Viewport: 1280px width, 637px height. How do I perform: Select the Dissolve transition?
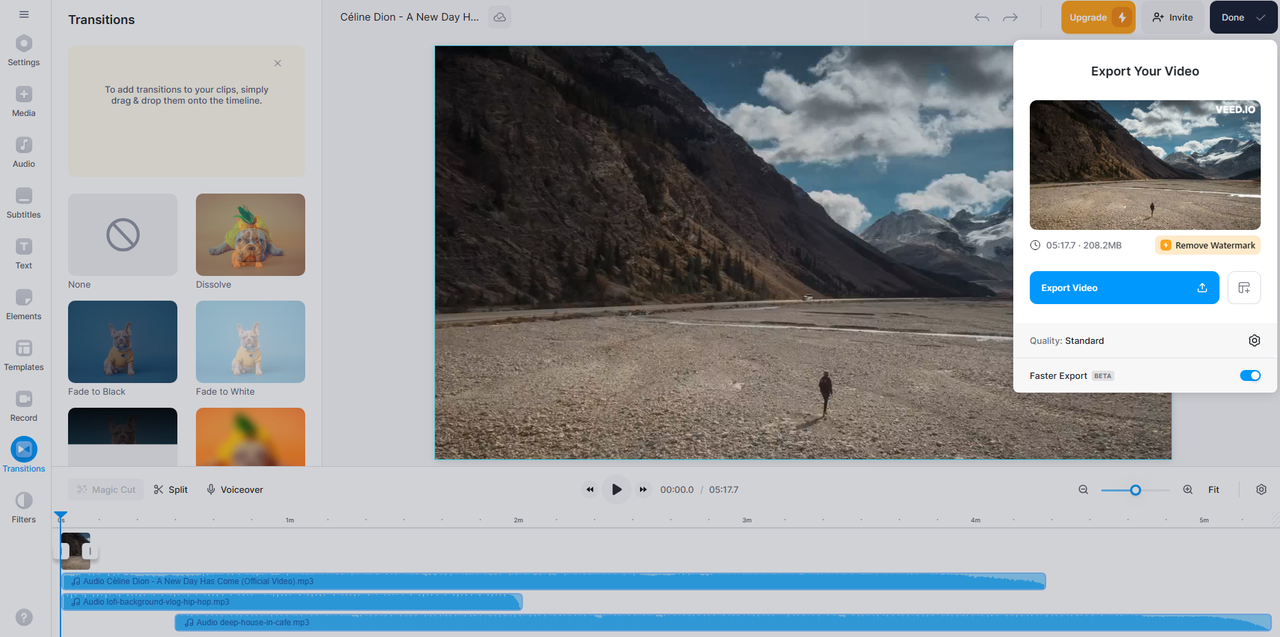(x=250, y=235)
